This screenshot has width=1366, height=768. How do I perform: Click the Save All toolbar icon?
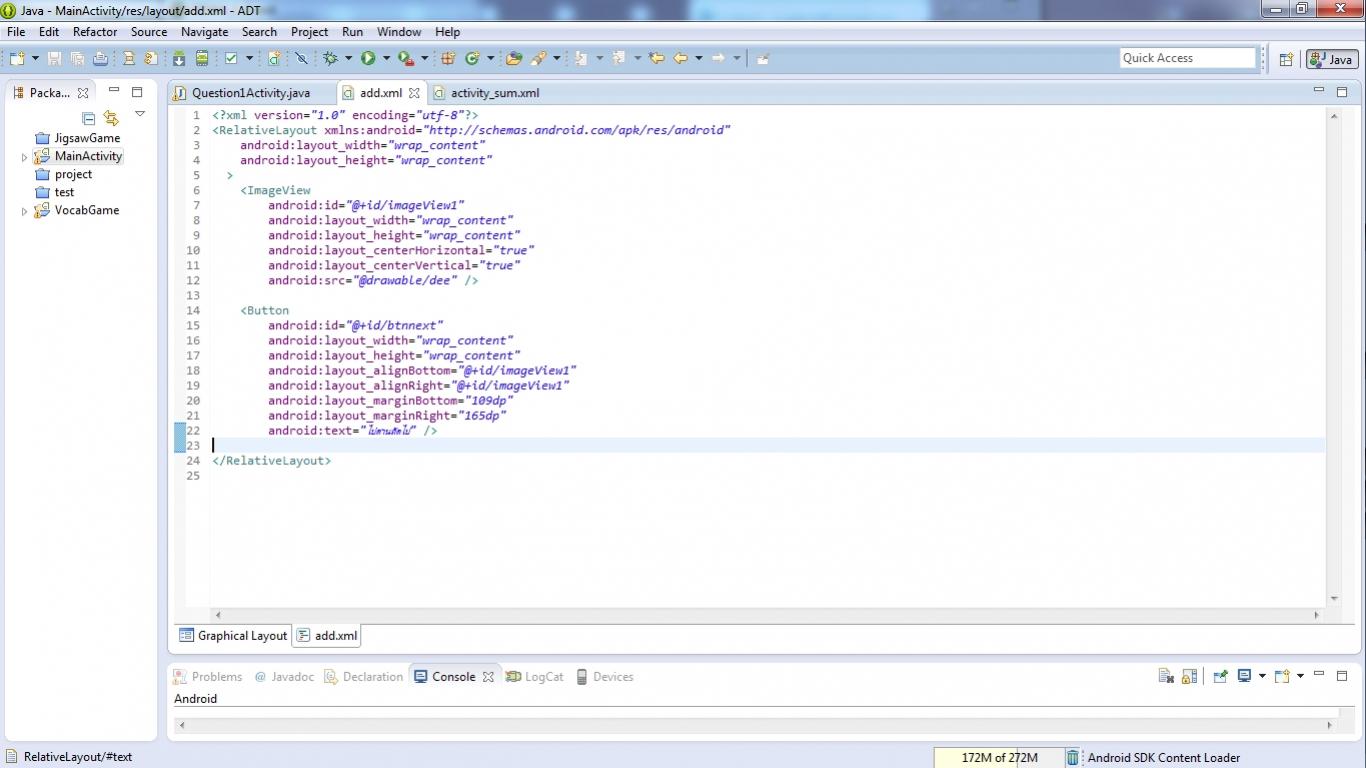point(77,58)
